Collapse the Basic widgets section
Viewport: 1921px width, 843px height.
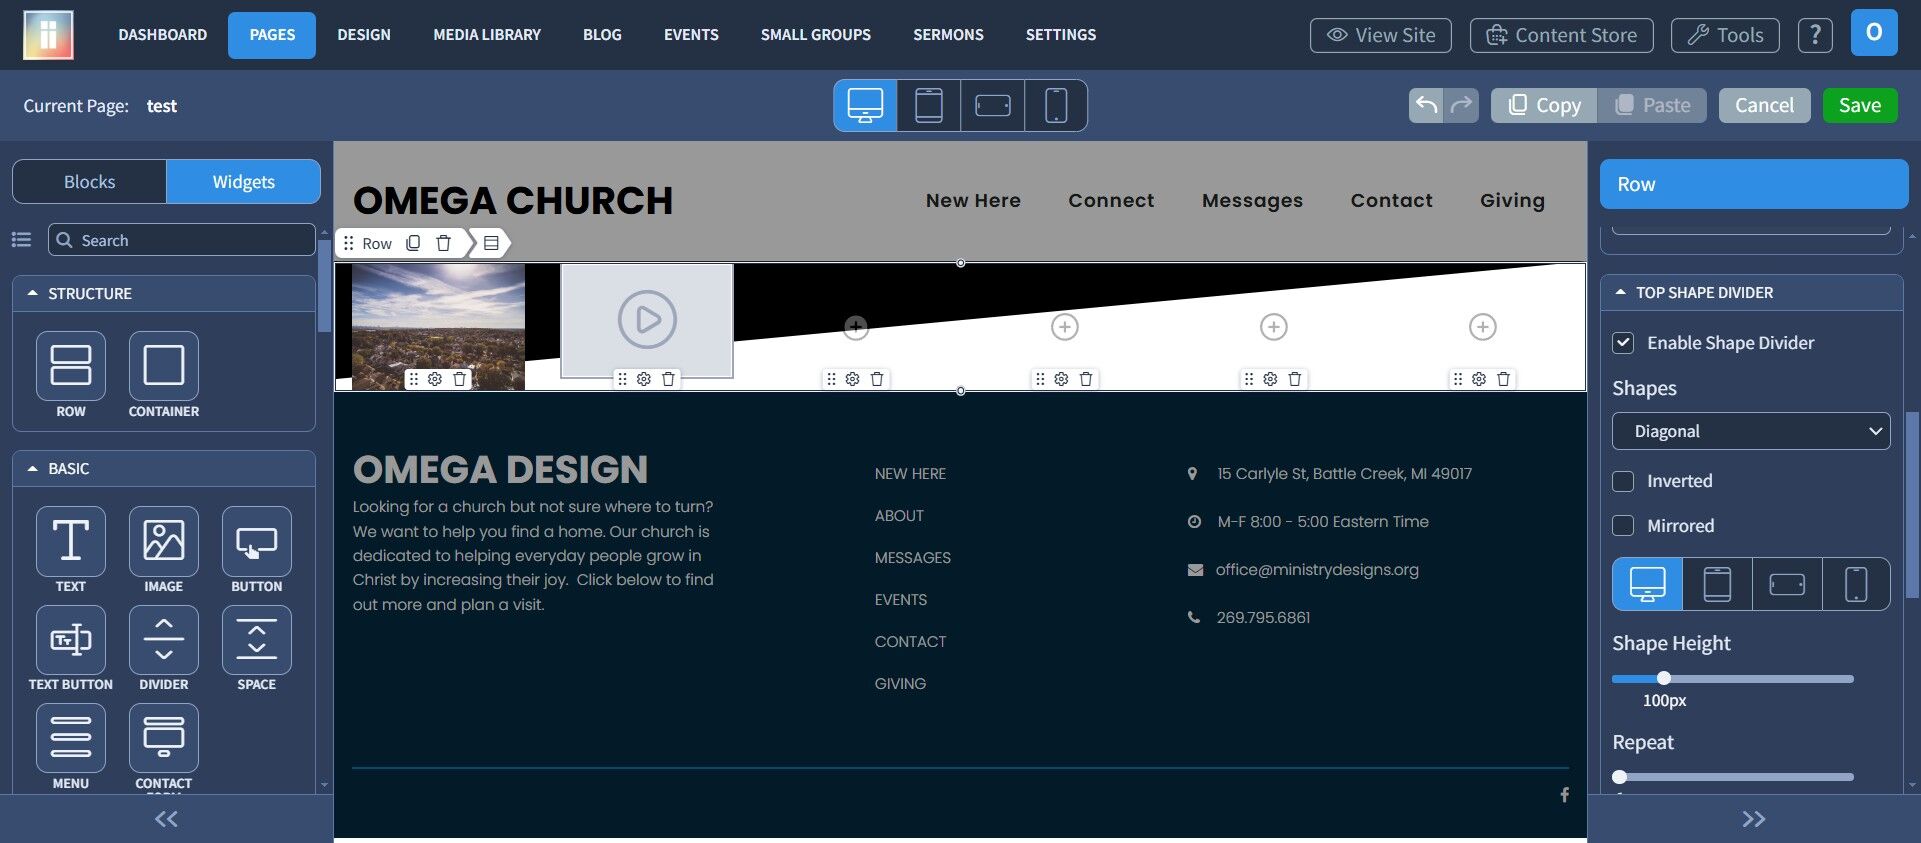[164, 469]
